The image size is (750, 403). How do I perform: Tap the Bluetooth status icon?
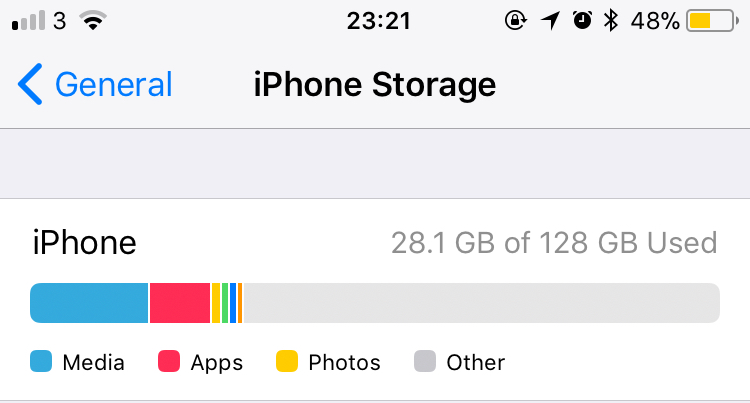[611, 21]
